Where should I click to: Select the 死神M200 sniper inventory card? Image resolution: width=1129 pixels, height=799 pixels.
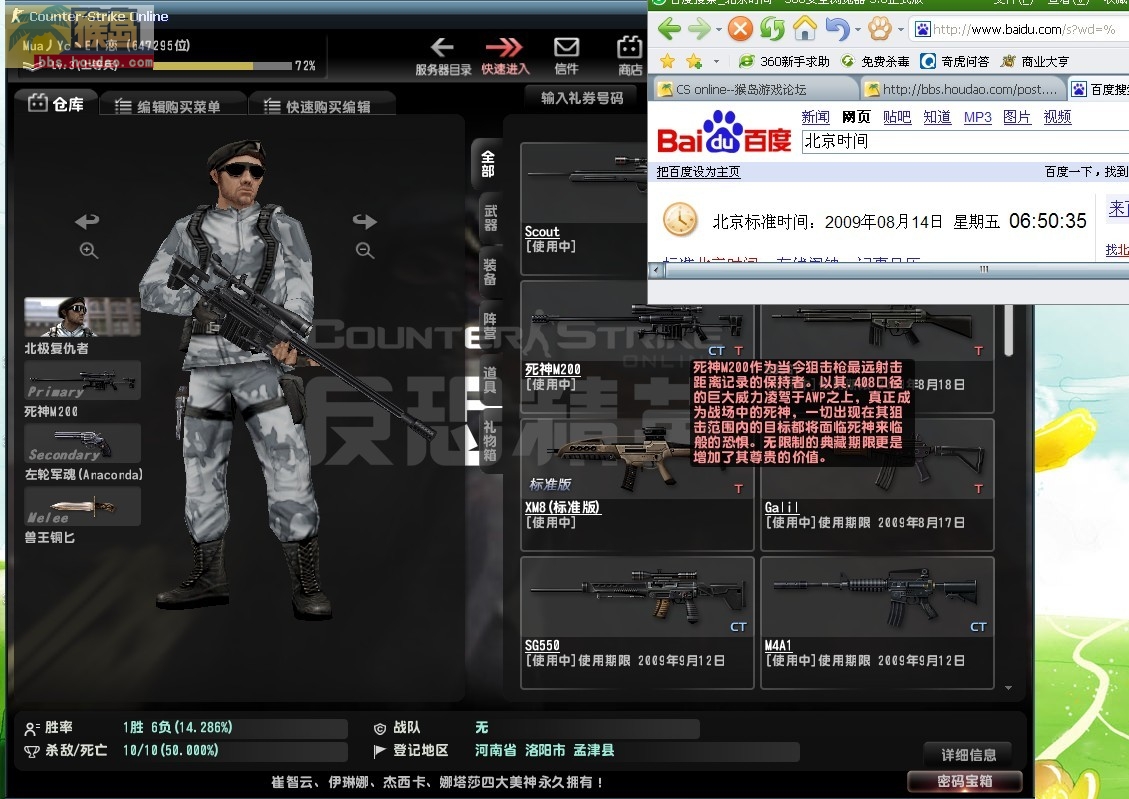(x=637, y=347)
